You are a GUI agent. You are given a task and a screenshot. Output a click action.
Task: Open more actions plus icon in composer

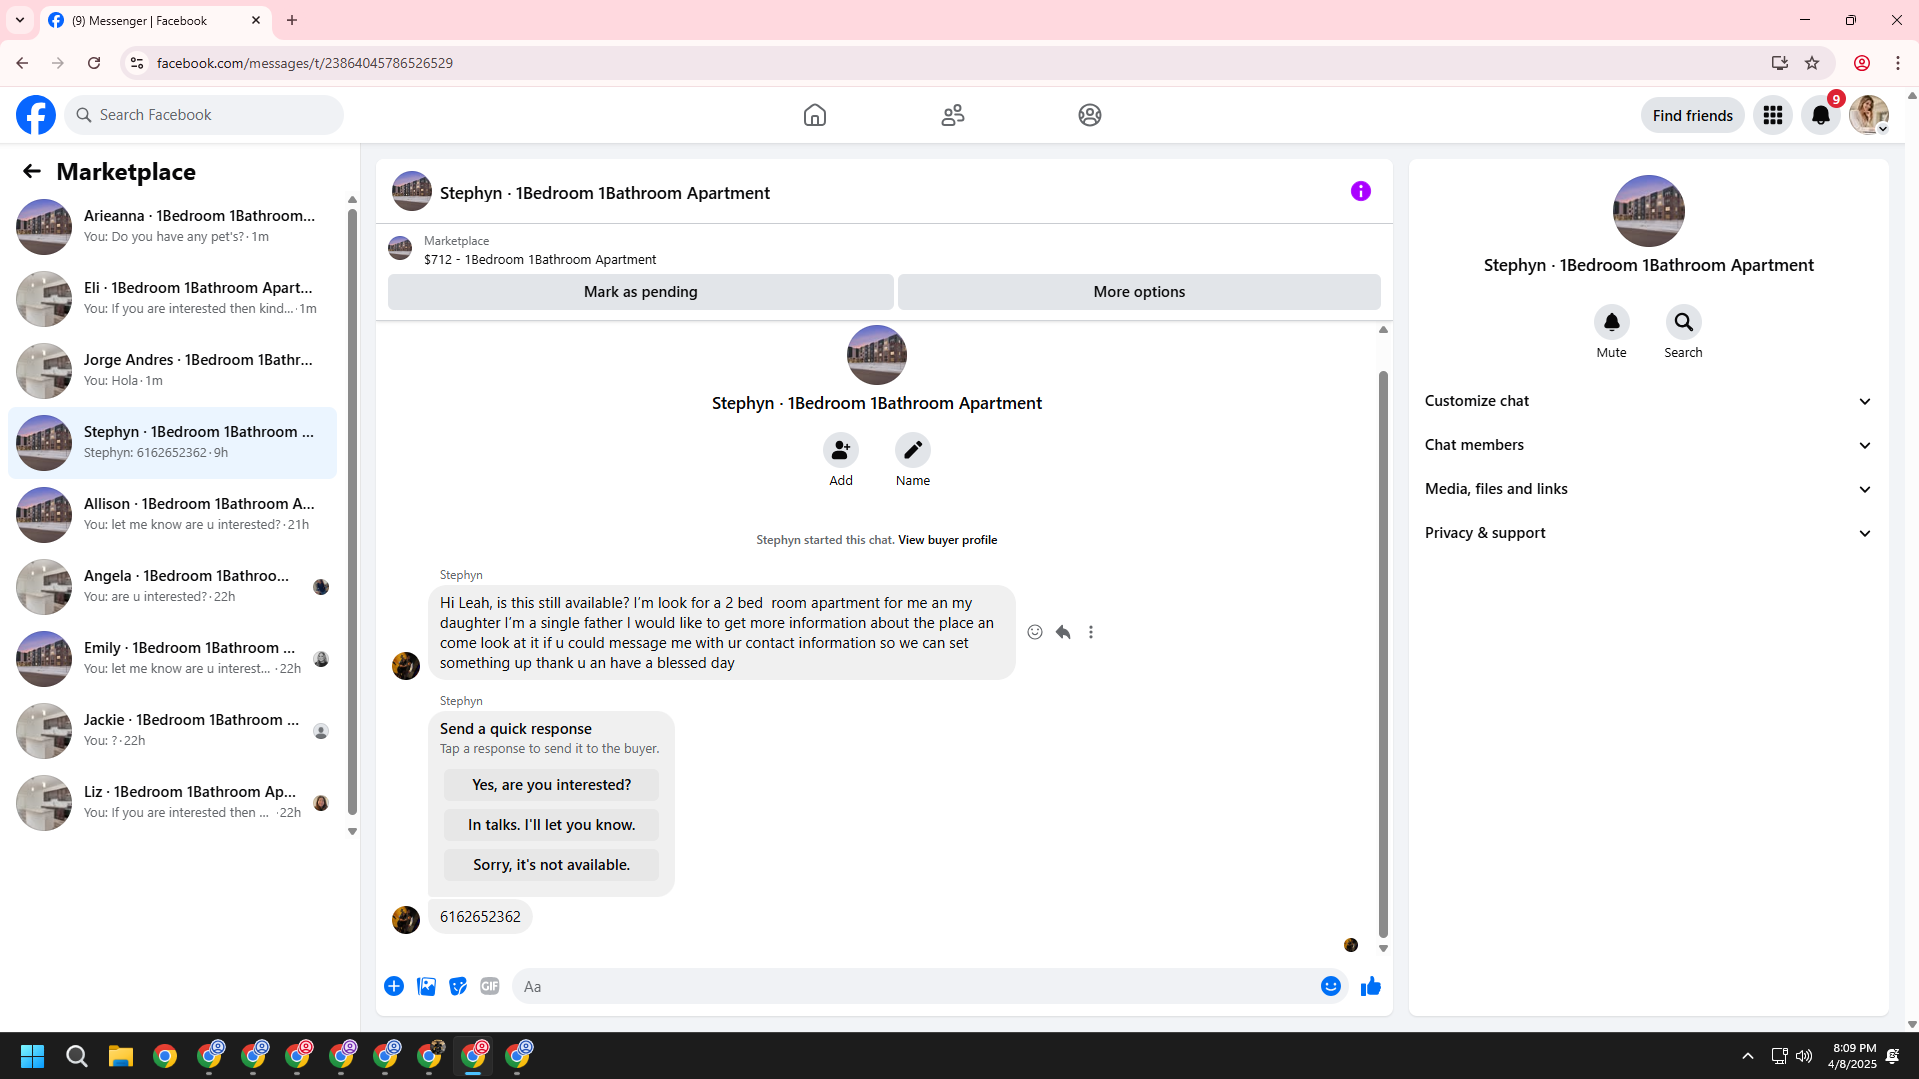394,986
